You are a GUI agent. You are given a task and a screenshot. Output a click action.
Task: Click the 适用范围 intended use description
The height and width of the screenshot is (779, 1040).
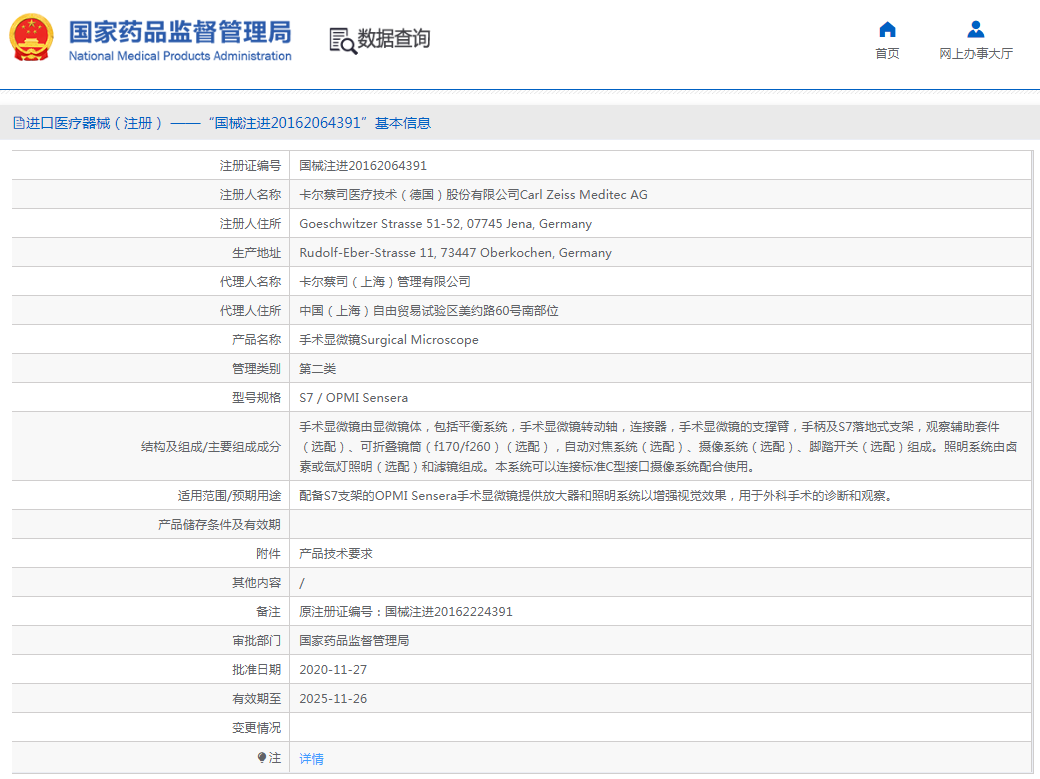click(x=596, y=496)
